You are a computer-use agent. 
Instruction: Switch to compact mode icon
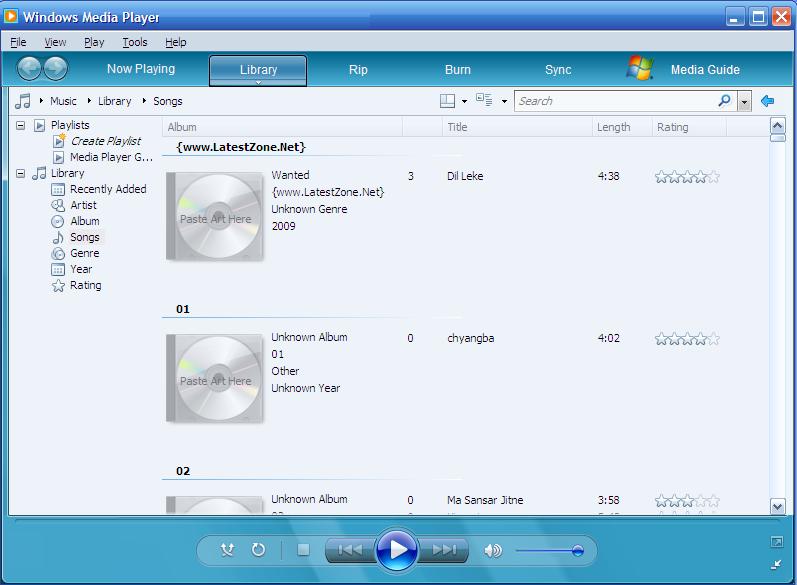tap(777, 564)
